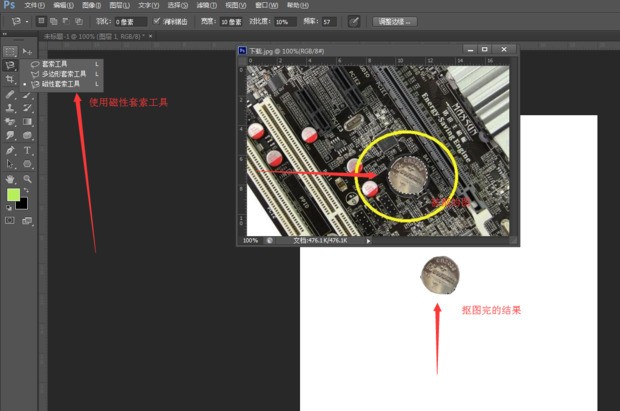
Task: Select the Spot Healing Brush tool
Action: (10, 95)
